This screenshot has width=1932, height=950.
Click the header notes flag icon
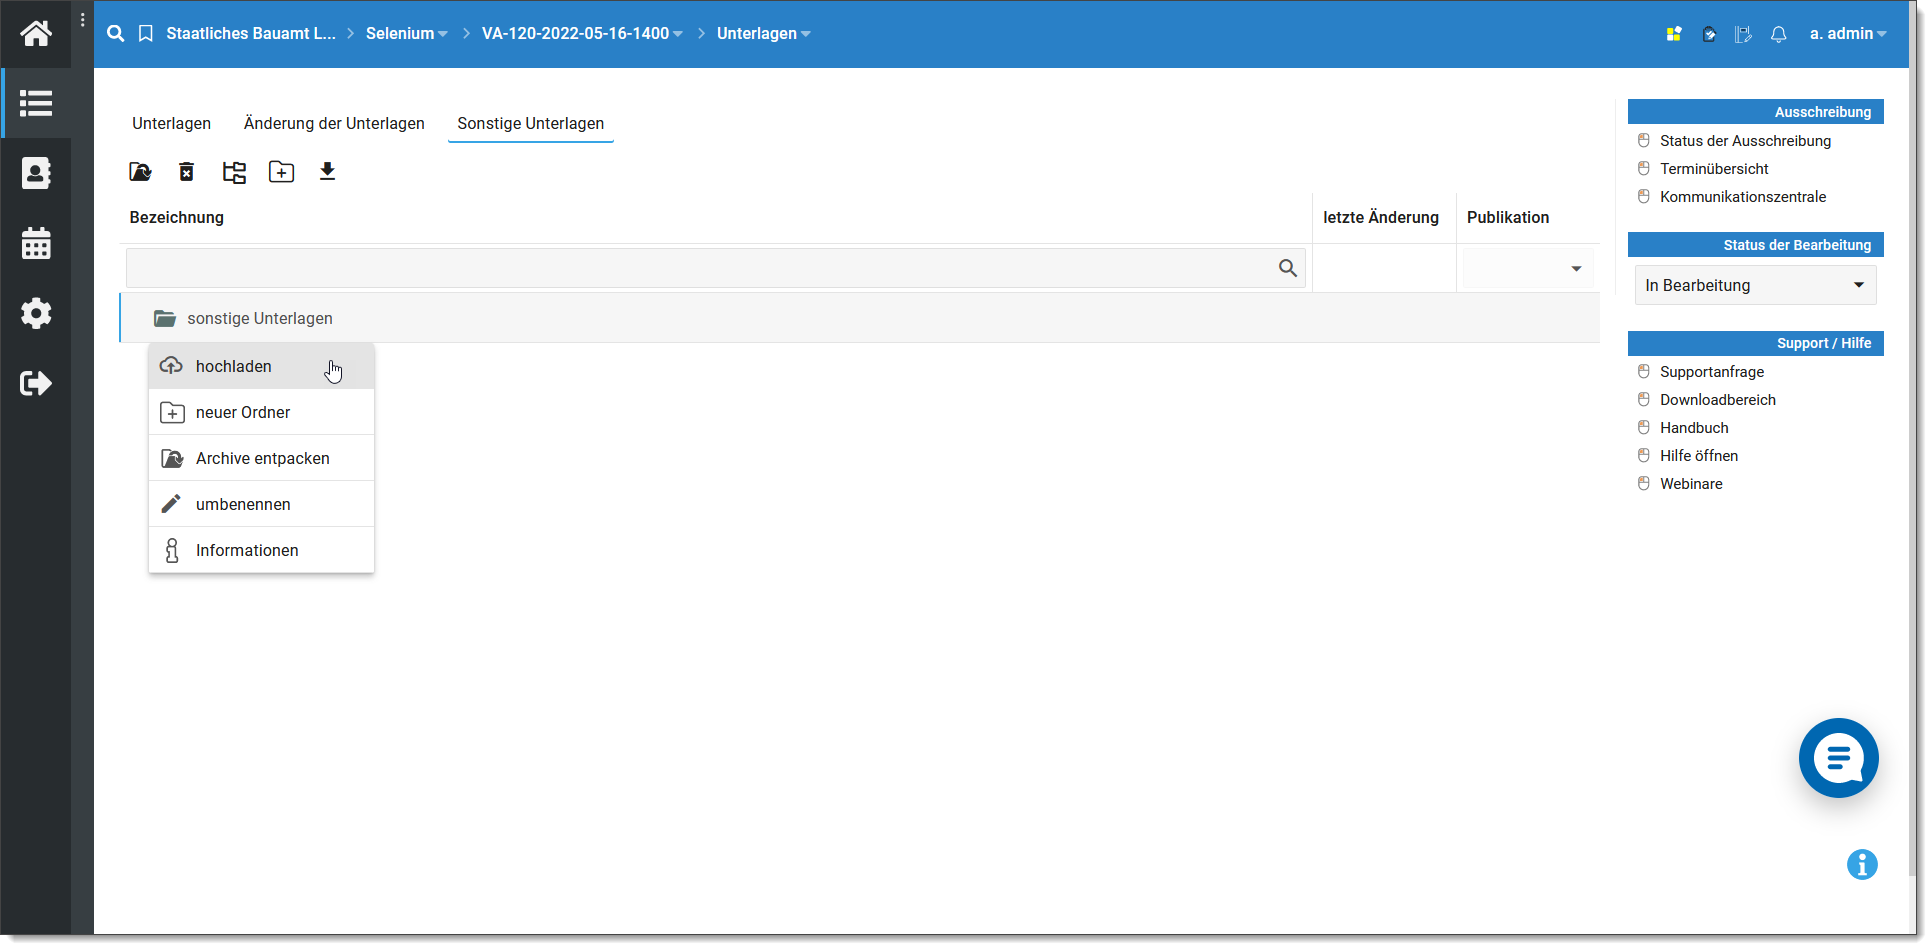point(1743,34)
